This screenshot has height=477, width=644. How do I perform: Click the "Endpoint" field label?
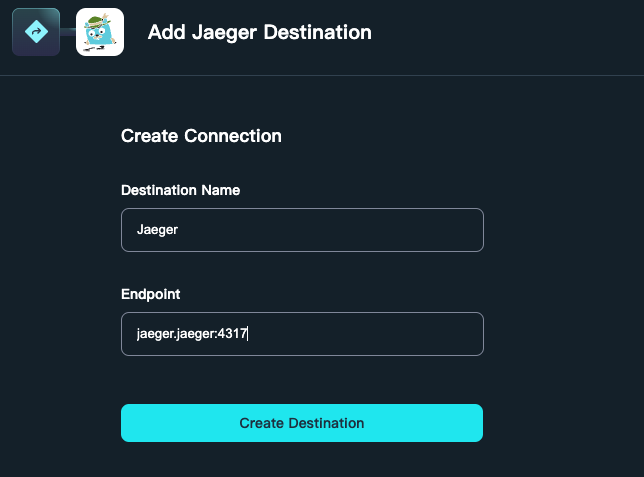tap(151, 294)
